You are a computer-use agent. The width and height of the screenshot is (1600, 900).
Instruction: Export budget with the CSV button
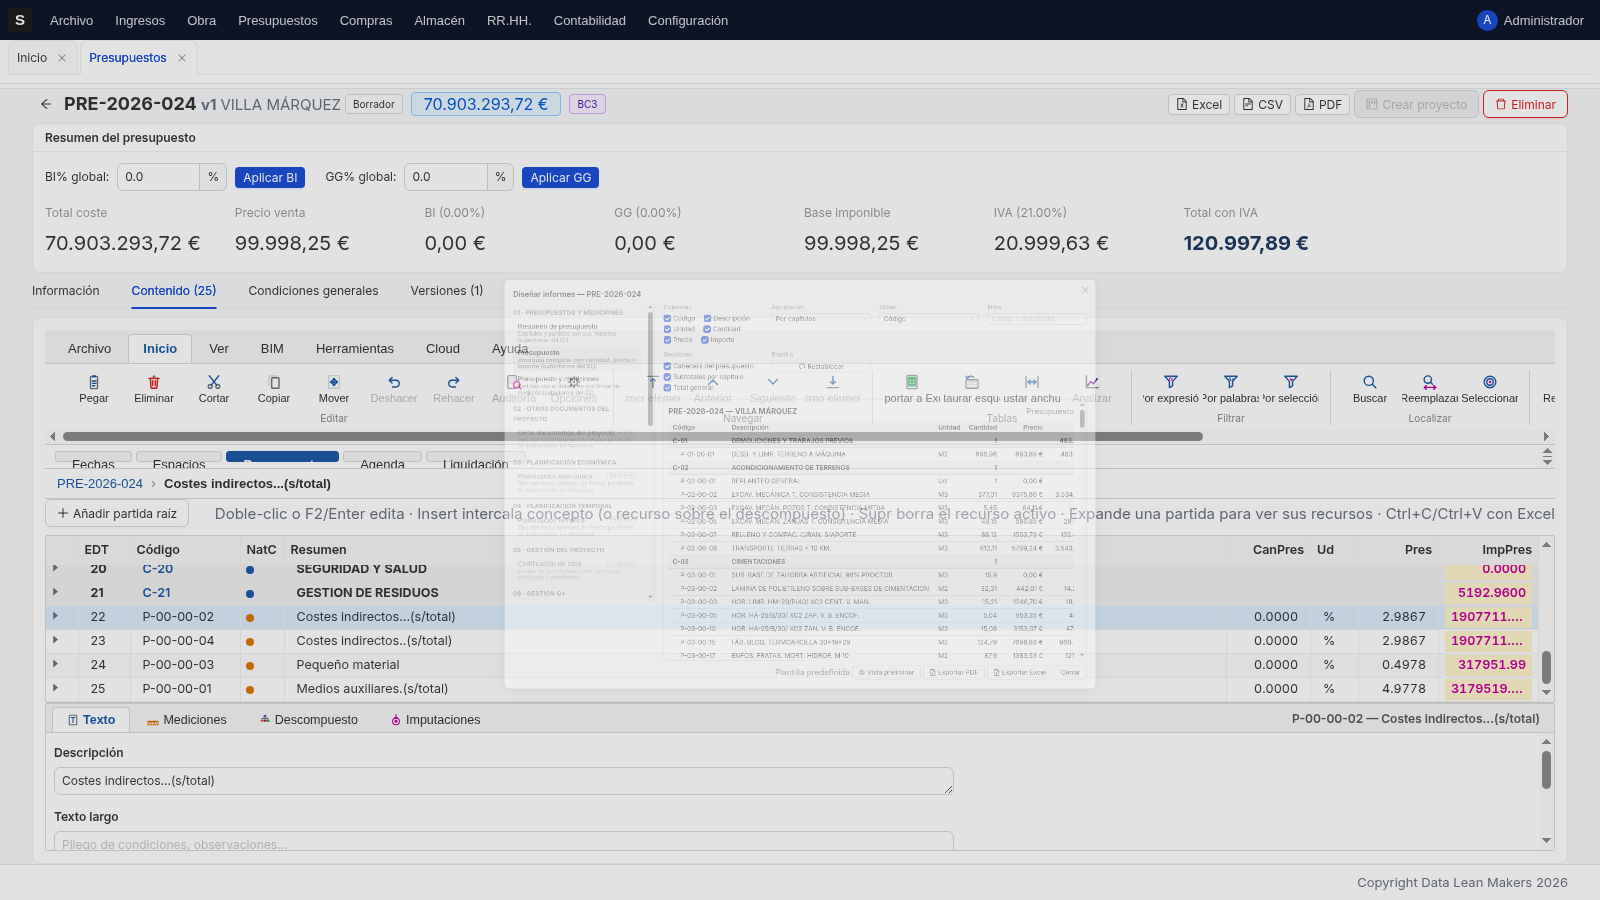point(1262,104)
